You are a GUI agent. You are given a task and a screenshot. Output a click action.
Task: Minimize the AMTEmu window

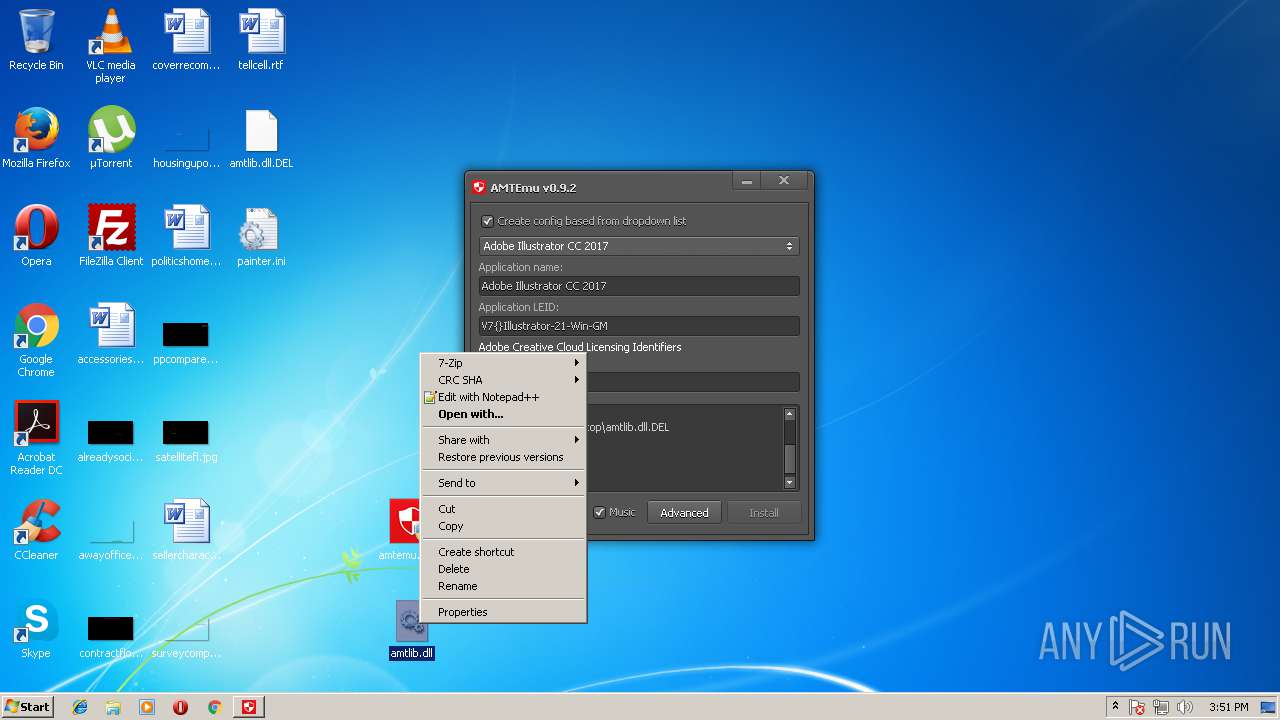(747, 181)
